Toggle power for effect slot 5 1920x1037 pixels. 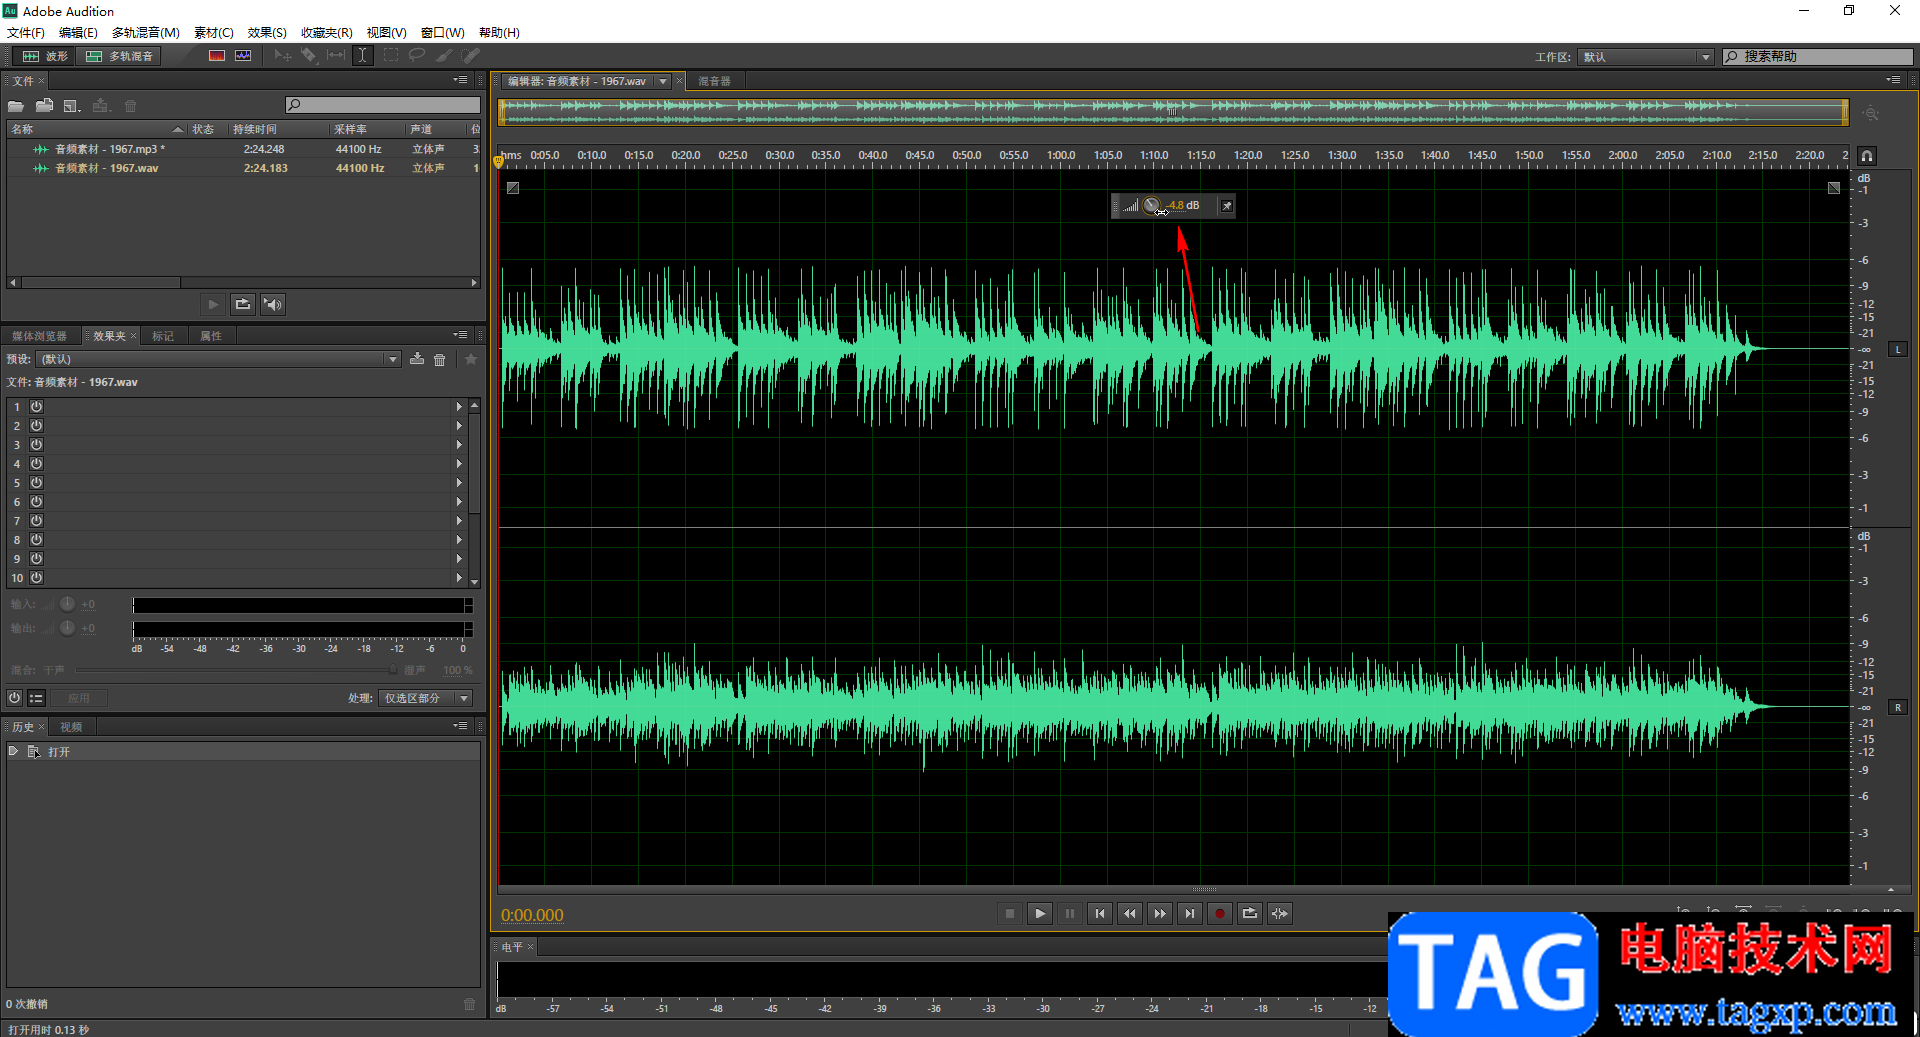pos(36,483)
